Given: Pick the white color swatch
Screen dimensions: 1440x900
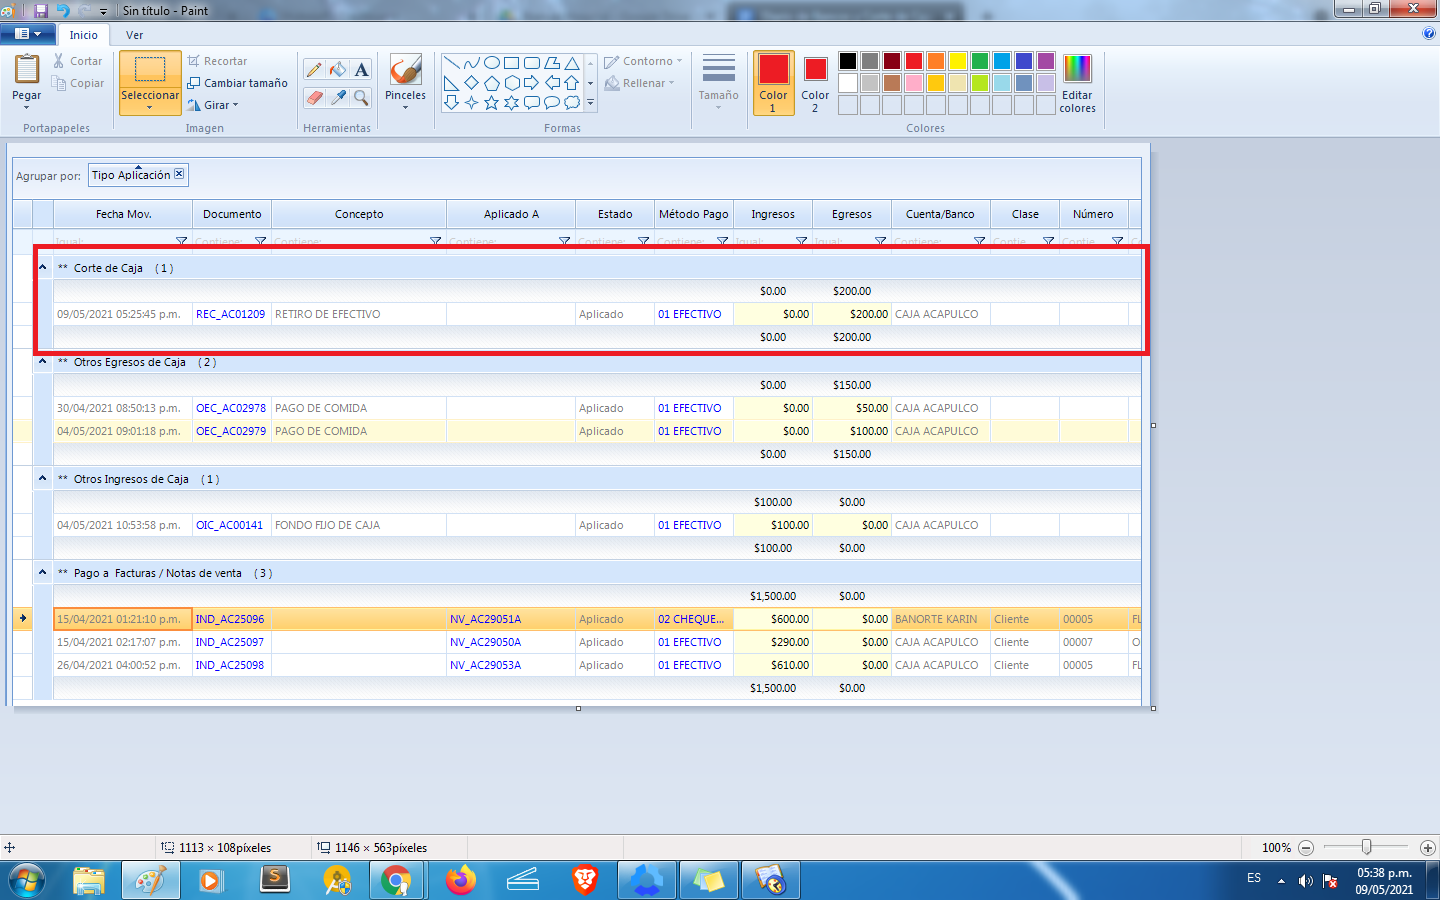Looking at the screenshot, I should click(x=848, y=83).
